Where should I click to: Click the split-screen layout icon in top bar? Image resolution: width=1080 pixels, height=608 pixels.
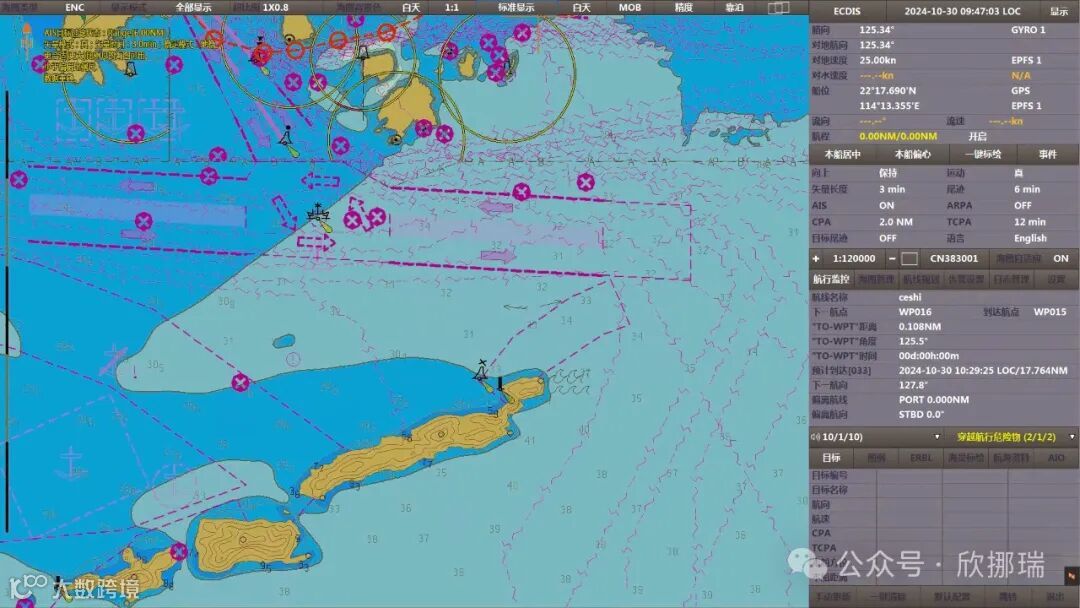tap(779, 8)
